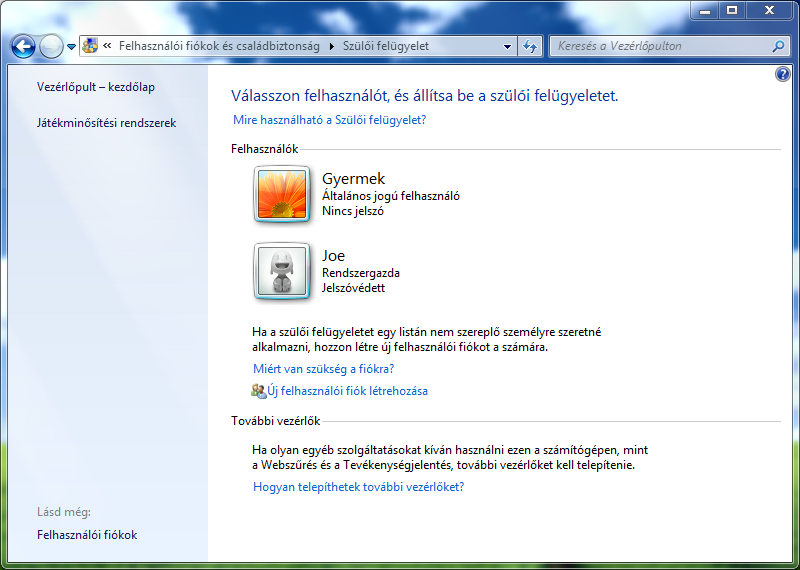Screen dimensions: 800x570
Task: Open Vezérlőpult – kezdőlap link
Action: [x=96, y=87]
